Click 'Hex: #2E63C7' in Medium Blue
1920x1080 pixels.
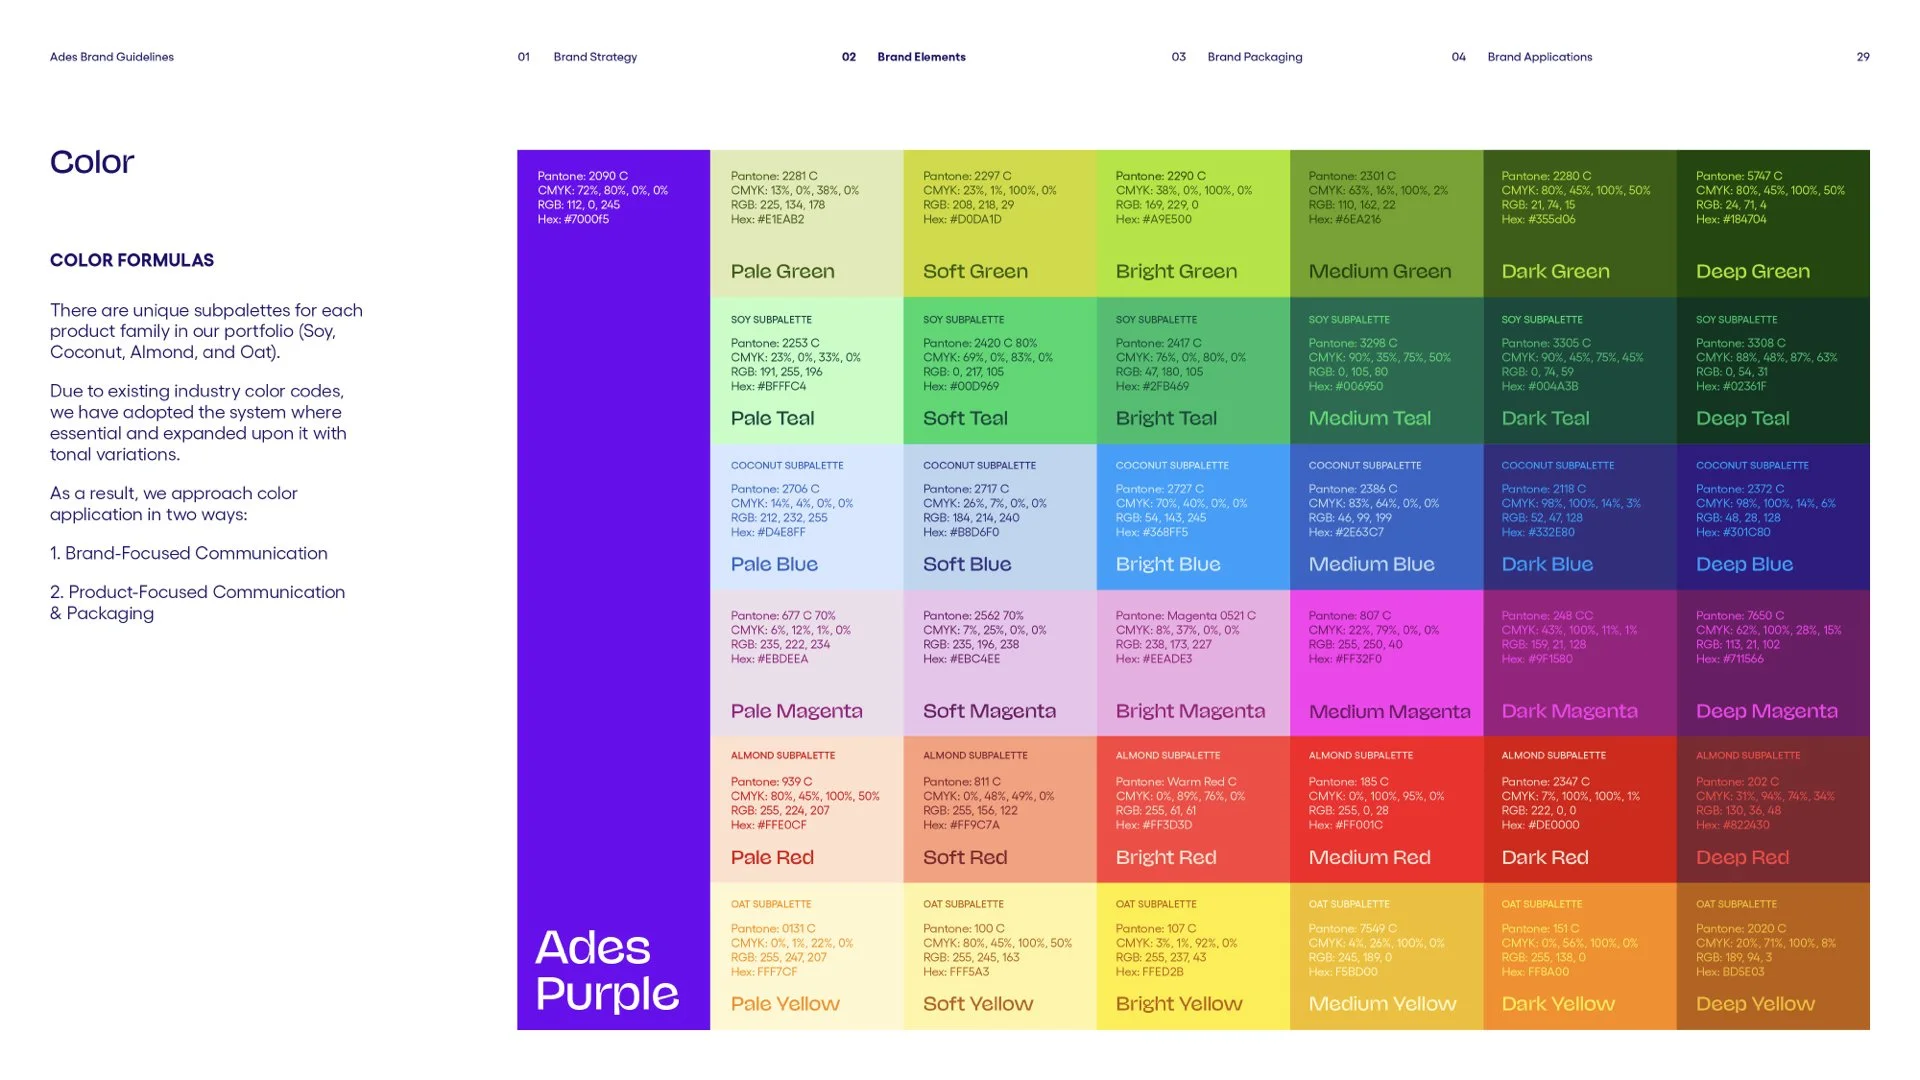[1346, 532]
